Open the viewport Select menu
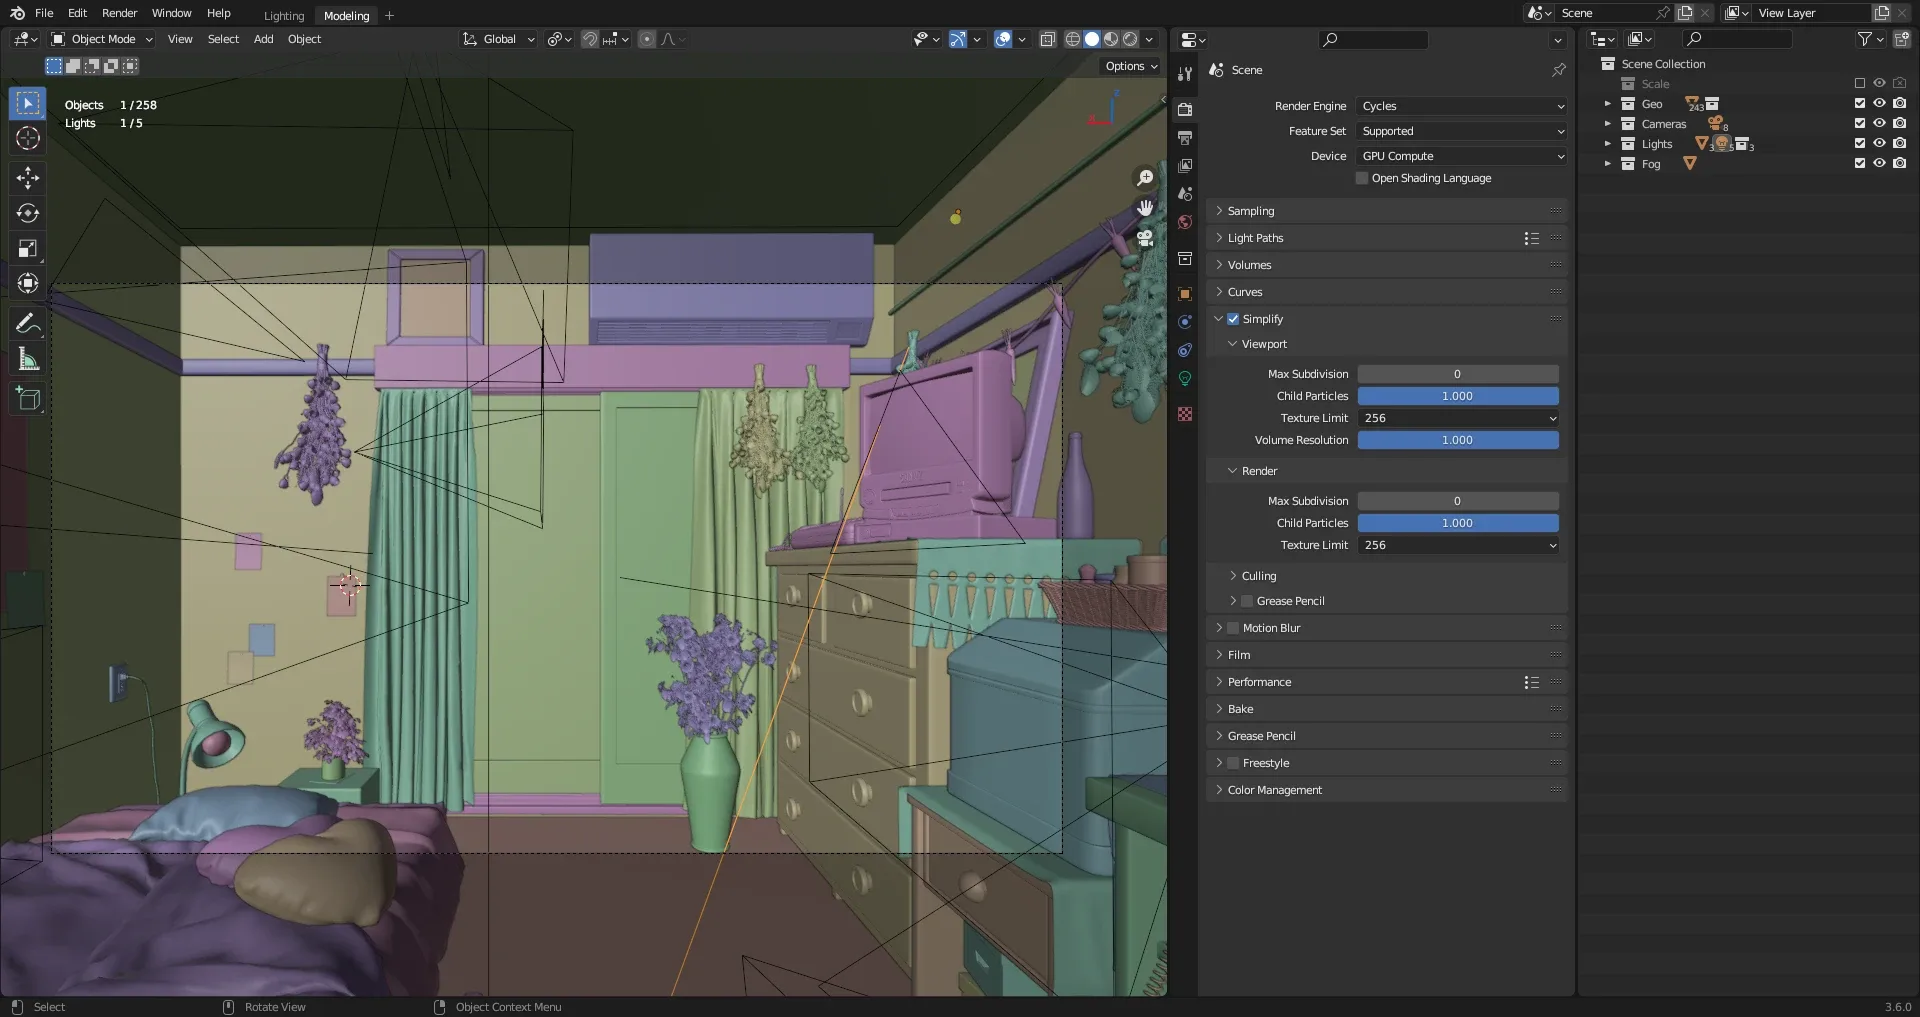 [x=223, y=39]
